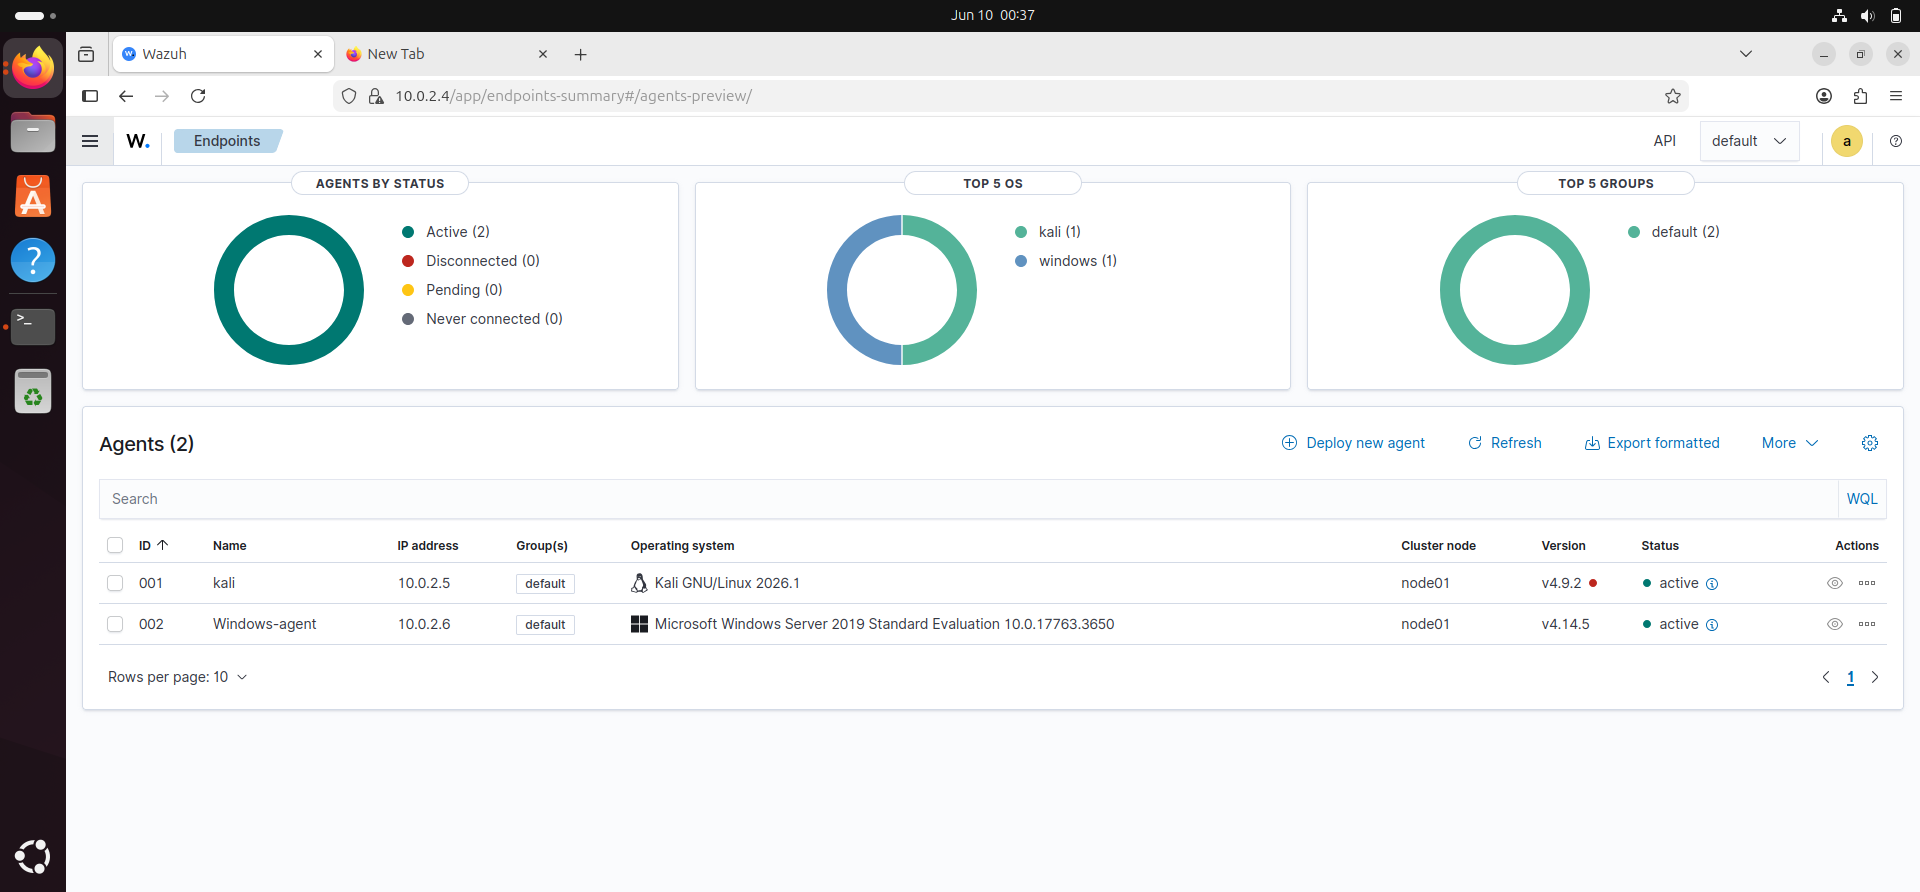View details eye icon for kali agent
Image resolution: width=1920 pixels, height=892 pixels.
click(x=1835, y=583)
